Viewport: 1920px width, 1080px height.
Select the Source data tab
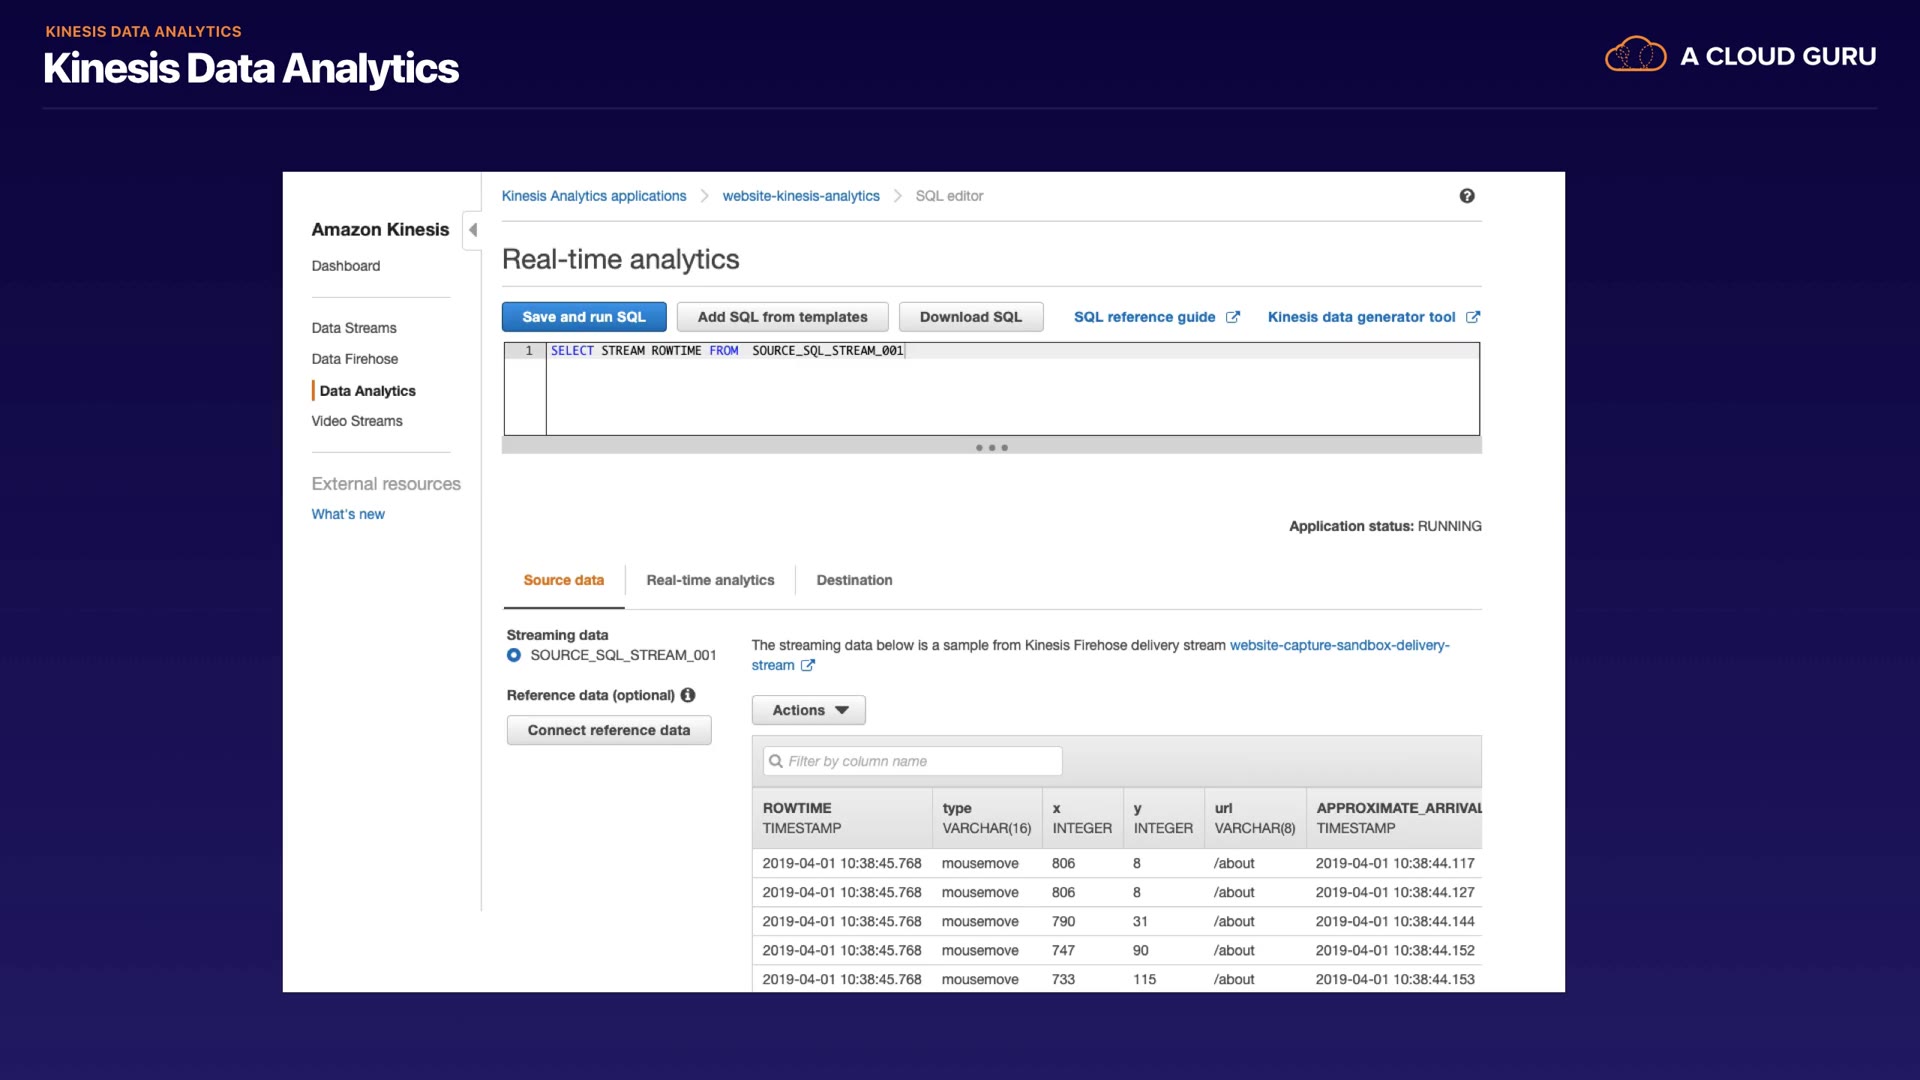tap(563, 580)
